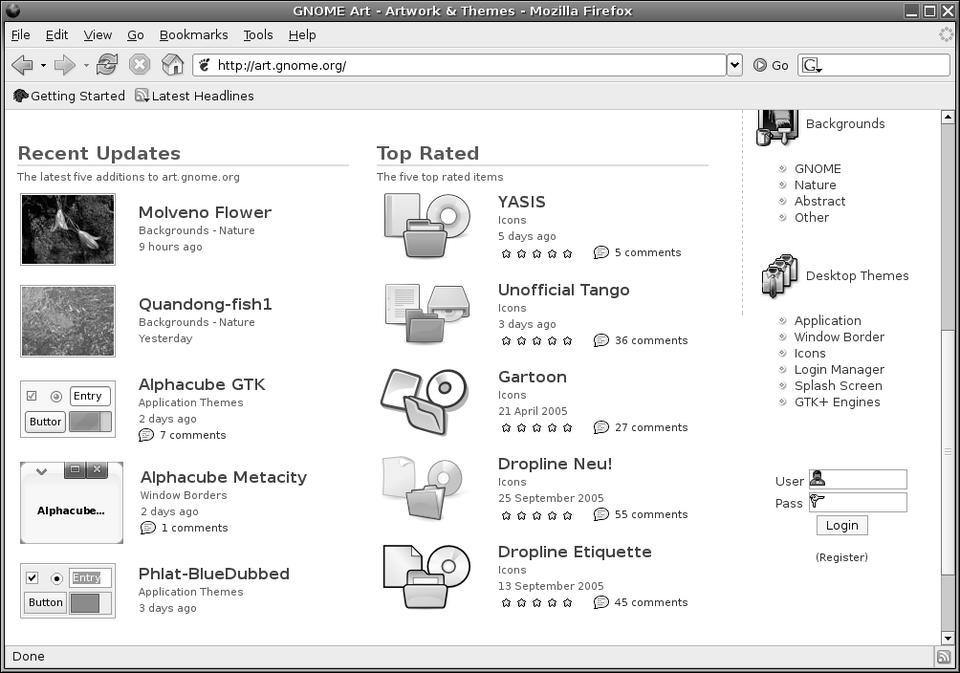The image size is (960, 673).
Task: Click the Google search input box
Action: coord(874,65)
